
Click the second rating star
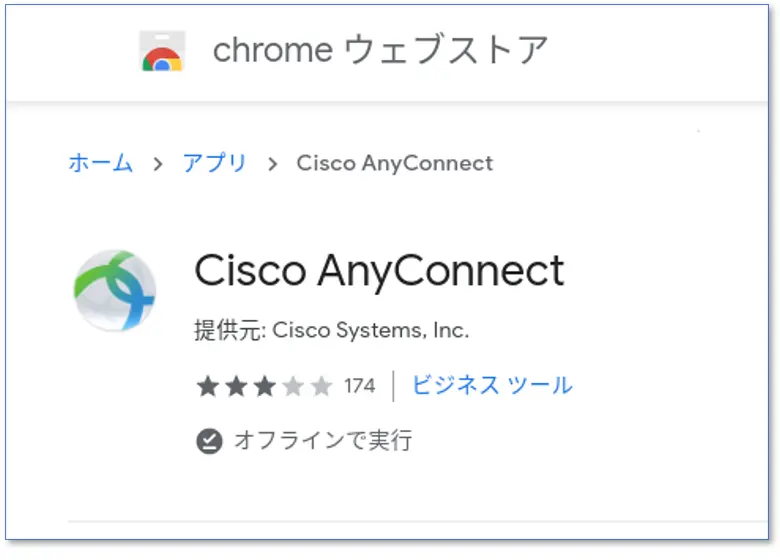tap(236, 386)
